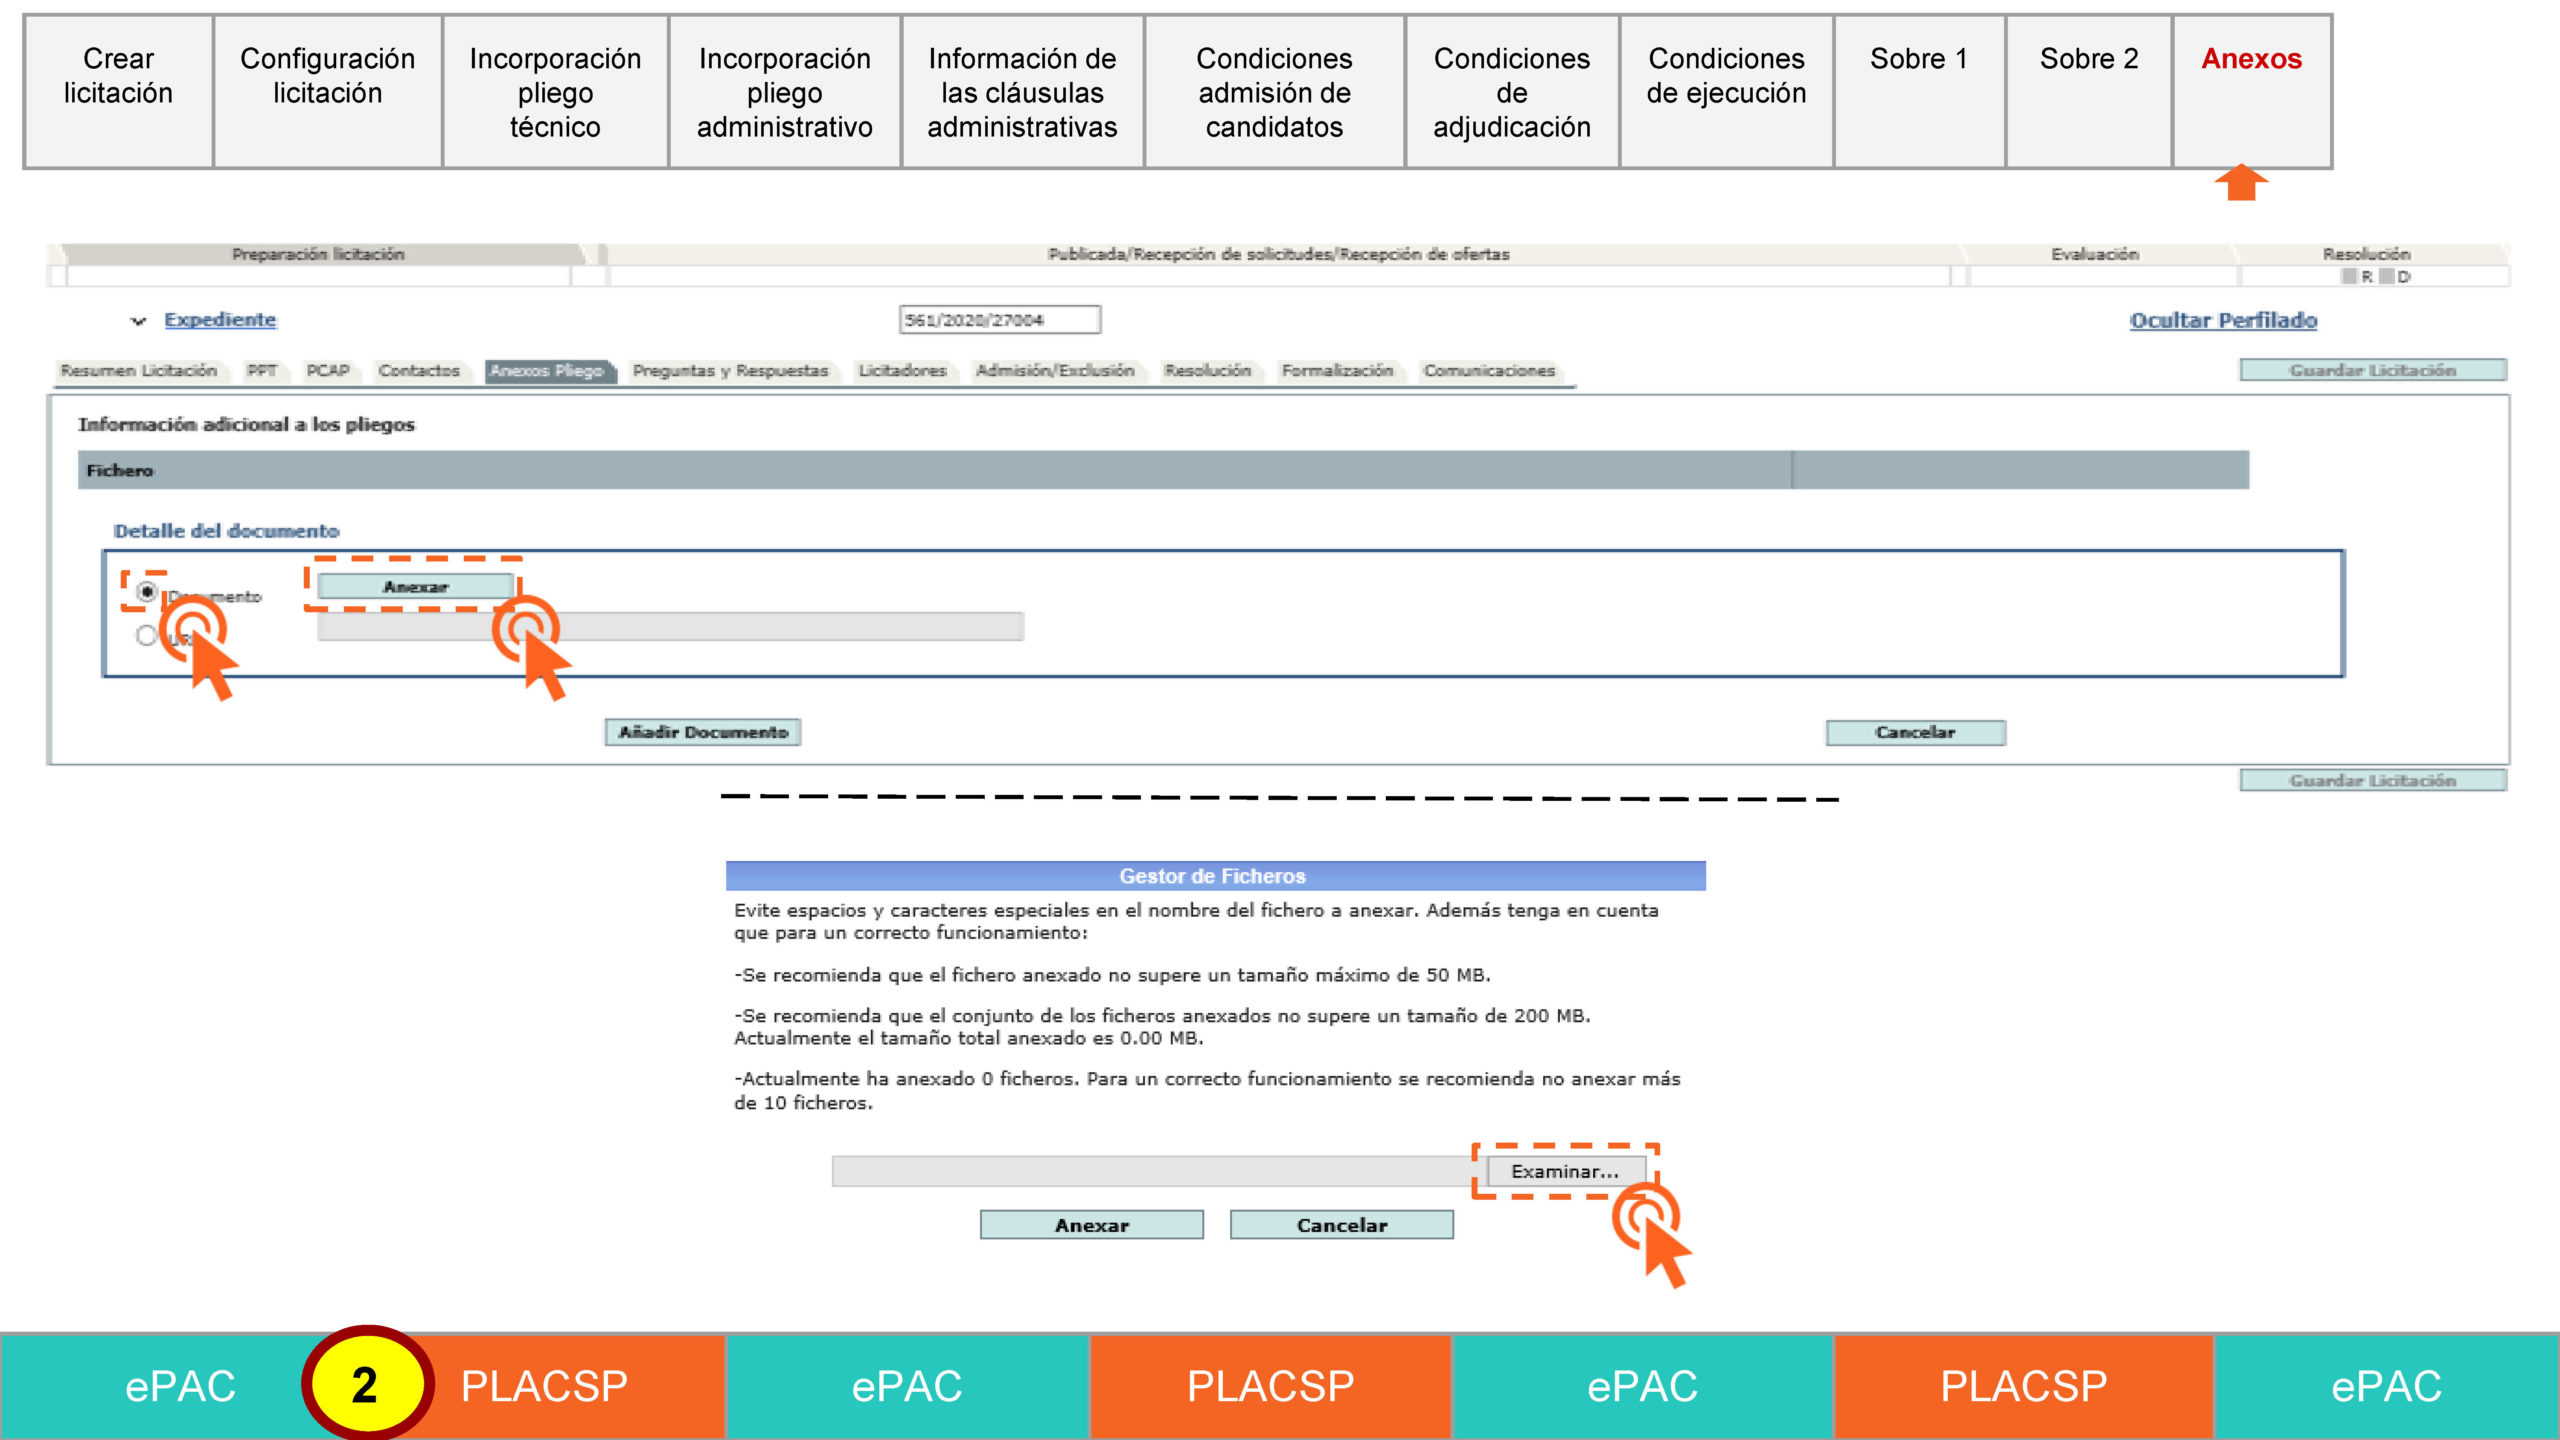Click Guardar Licitación button below the panel
The height and width of the screenshot is (1440, 2560).
(x=2373, y=780)
